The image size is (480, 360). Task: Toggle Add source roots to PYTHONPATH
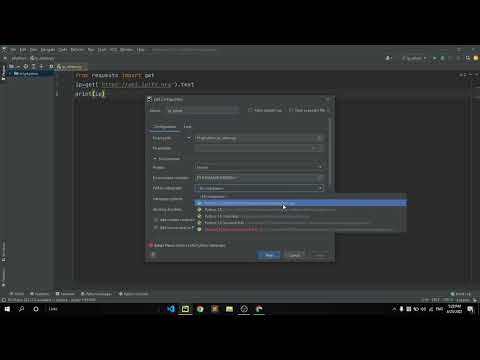pos(156,228)
